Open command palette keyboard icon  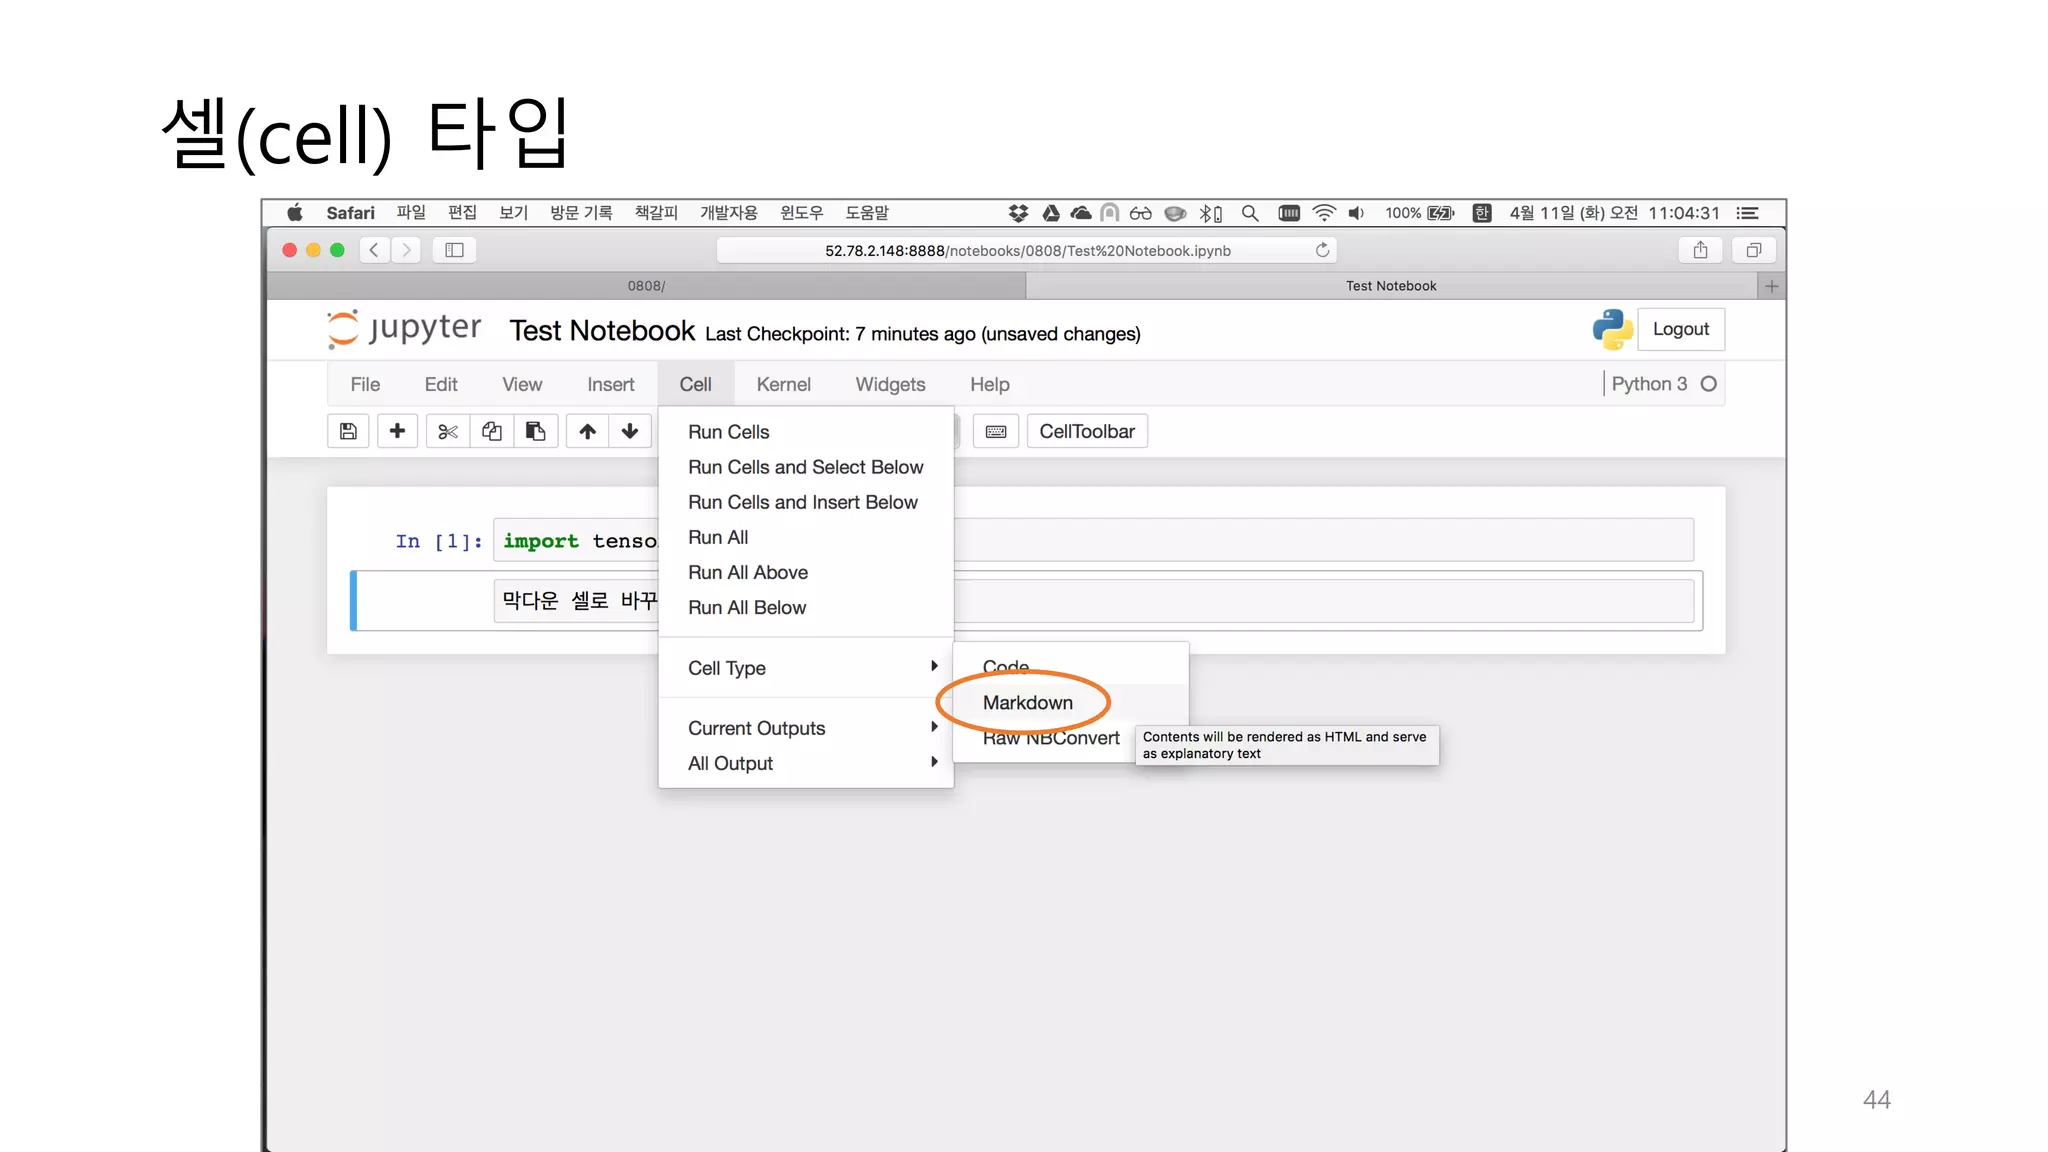(x=996, y=431)
